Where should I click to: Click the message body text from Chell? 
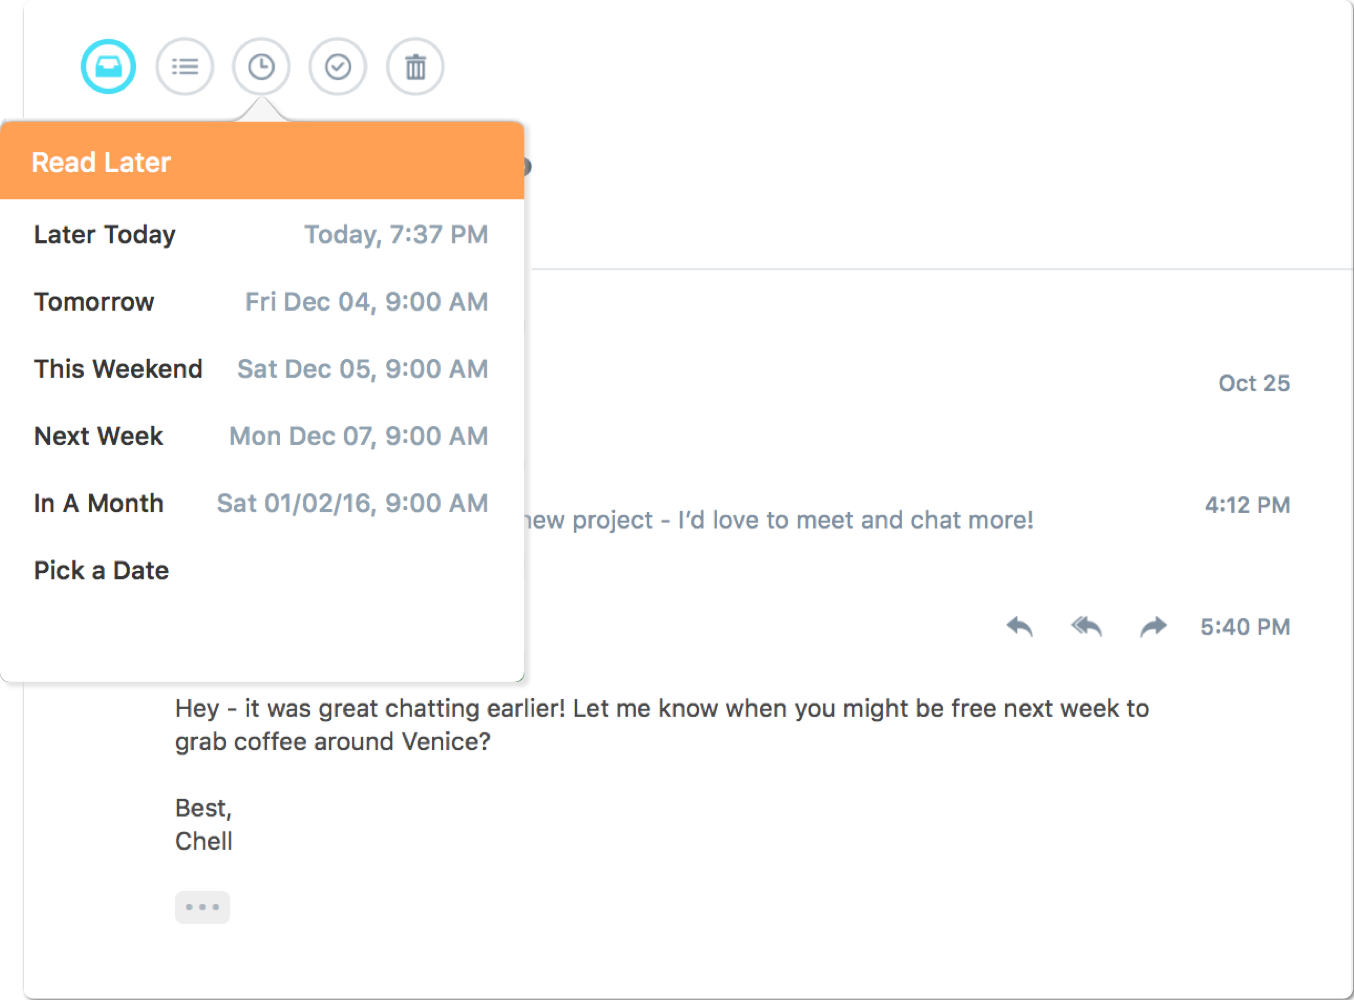click(662, 725)
